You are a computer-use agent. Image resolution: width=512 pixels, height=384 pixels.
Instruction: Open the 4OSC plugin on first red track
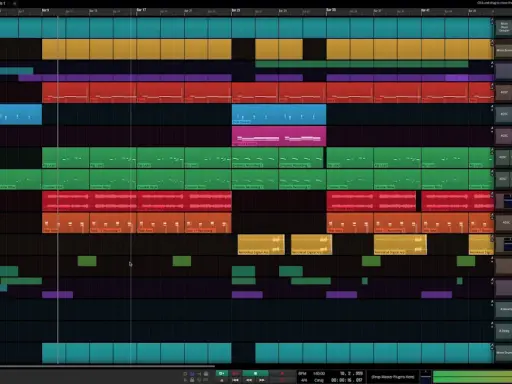(x=504, y=92)
